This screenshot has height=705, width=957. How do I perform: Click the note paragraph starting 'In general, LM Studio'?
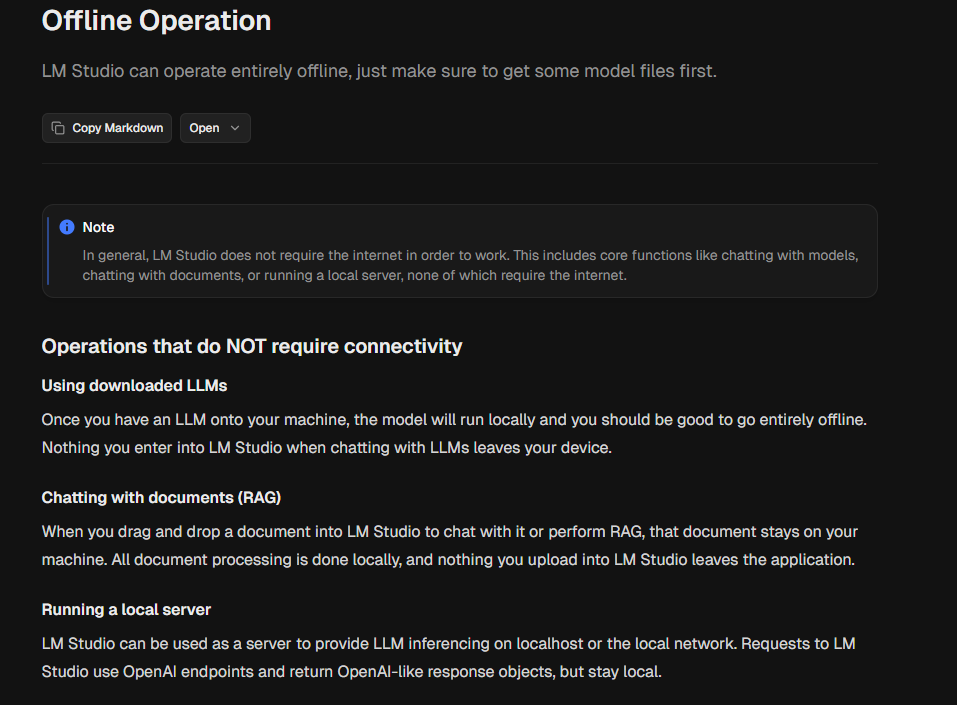coord(471,265)
